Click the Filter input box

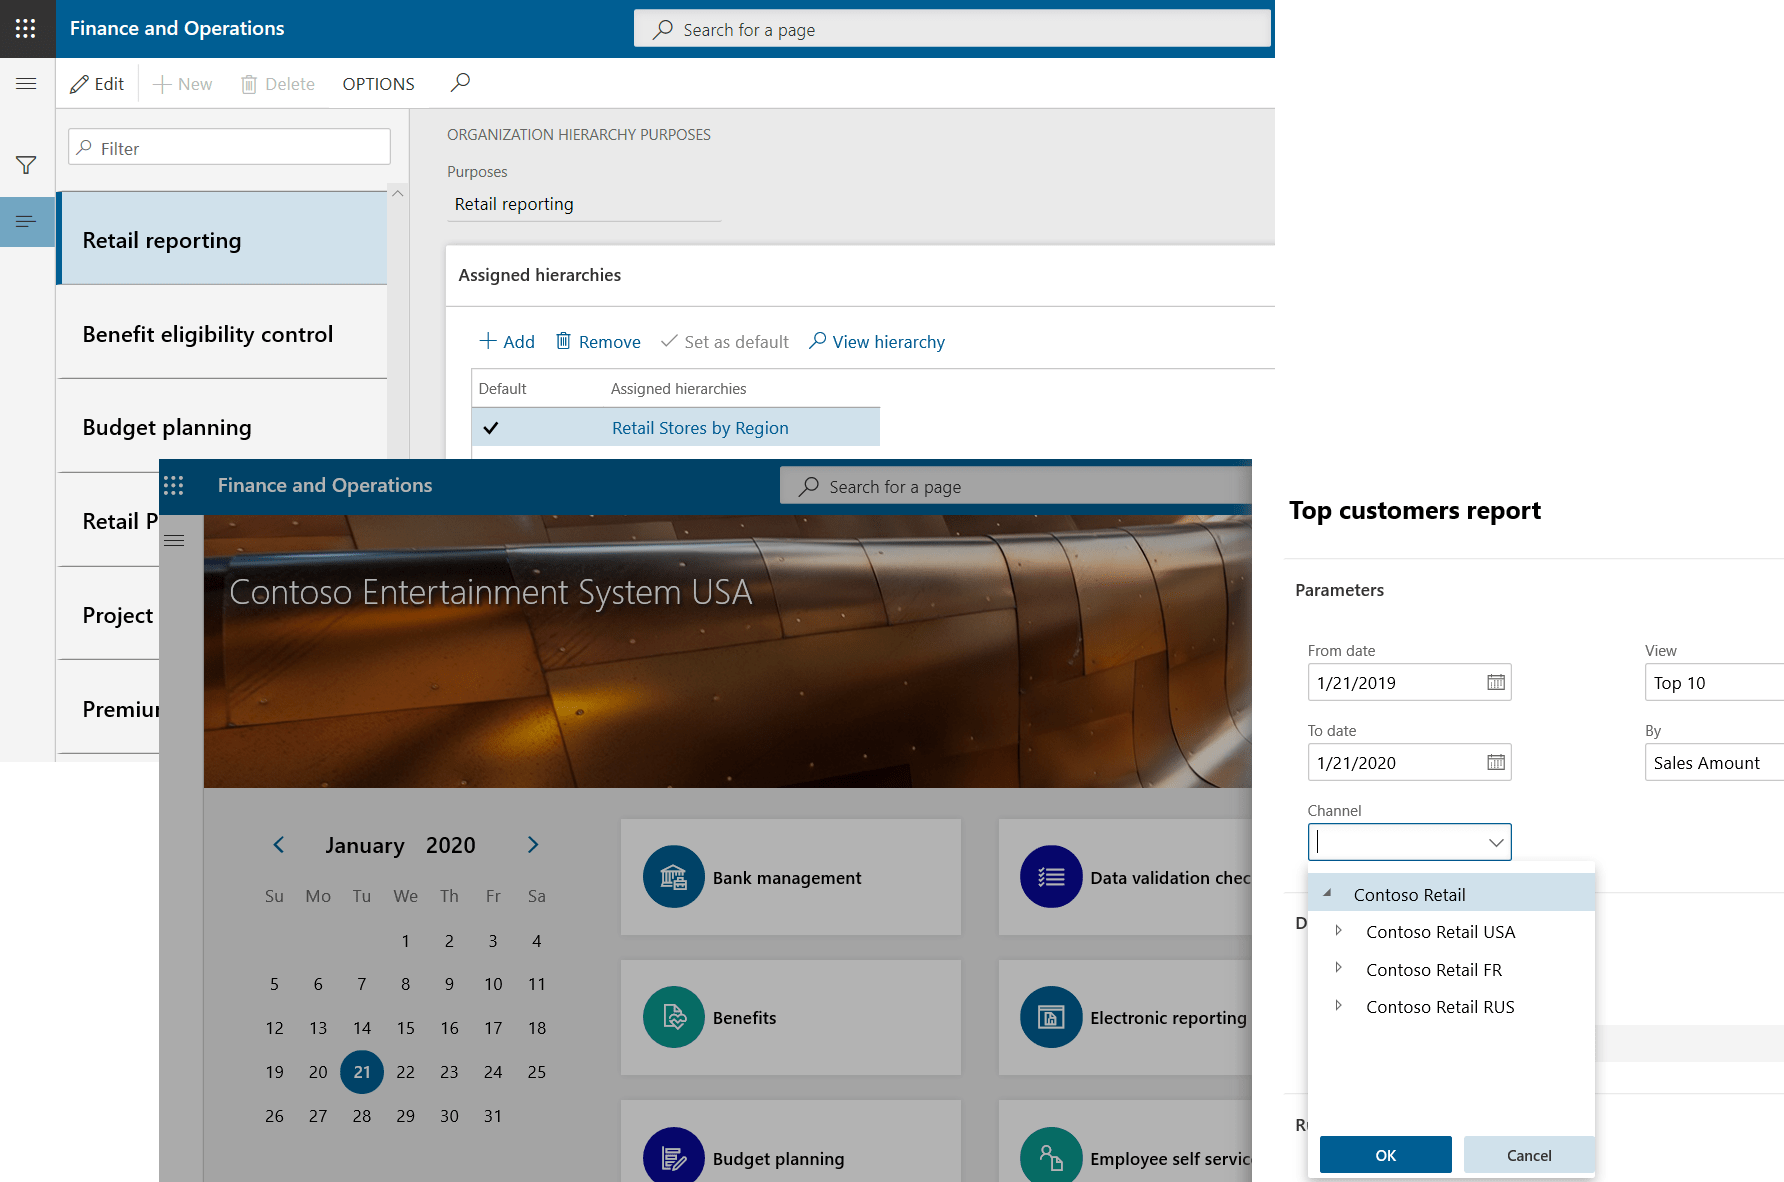pos(240,148)
